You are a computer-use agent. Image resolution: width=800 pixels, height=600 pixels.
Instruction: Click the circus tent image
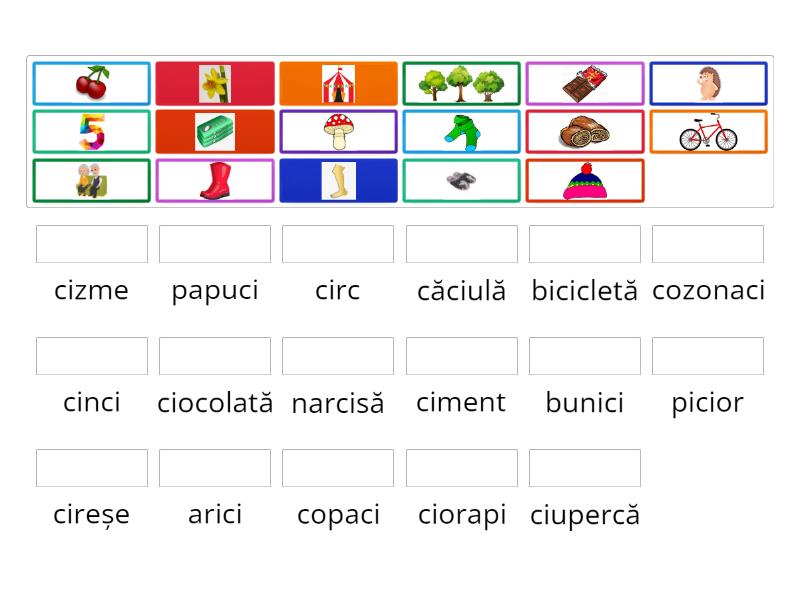(x=338, y=83)
